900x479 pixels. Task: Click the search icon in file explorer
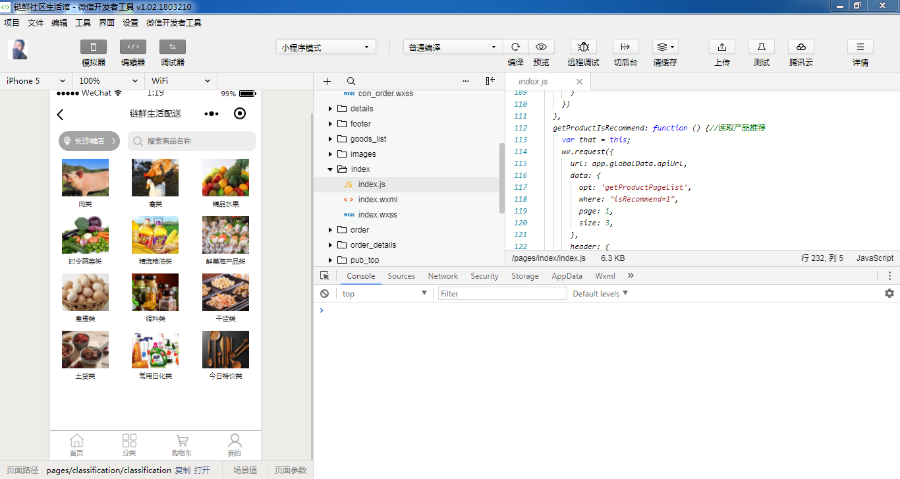(351, 81)
